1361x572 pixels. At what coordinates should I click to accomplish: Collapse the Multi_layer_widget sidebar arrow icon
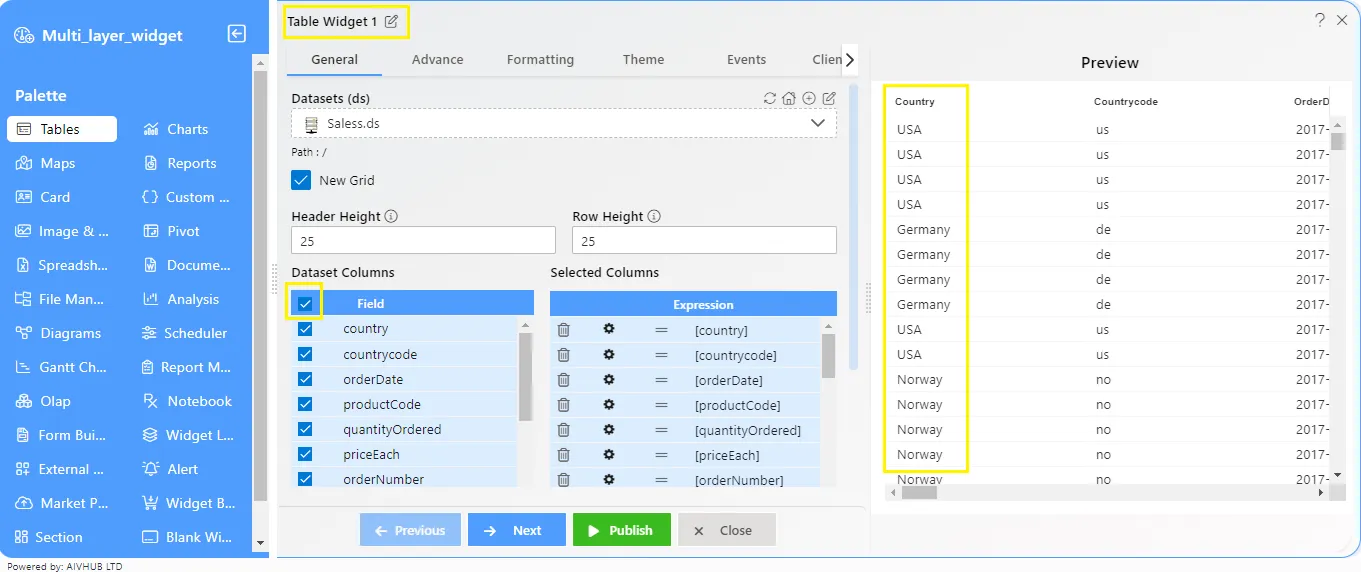pyautogui.click(x=237, y=34)
